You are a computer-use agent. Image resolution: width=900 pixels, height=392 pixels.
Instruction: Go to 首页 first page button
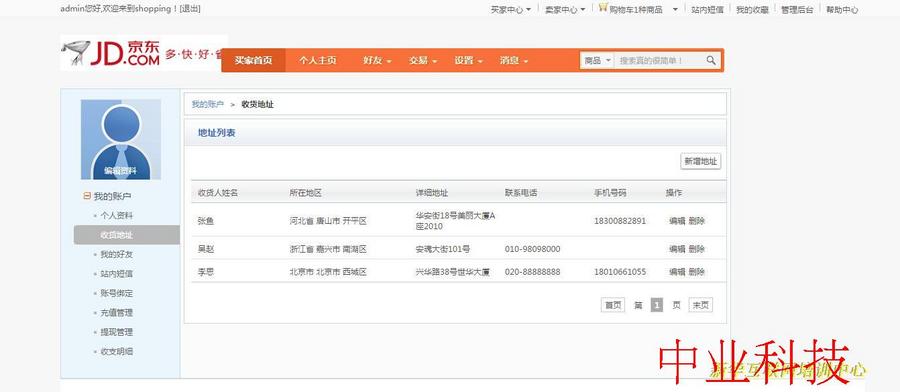pos(612,305)
